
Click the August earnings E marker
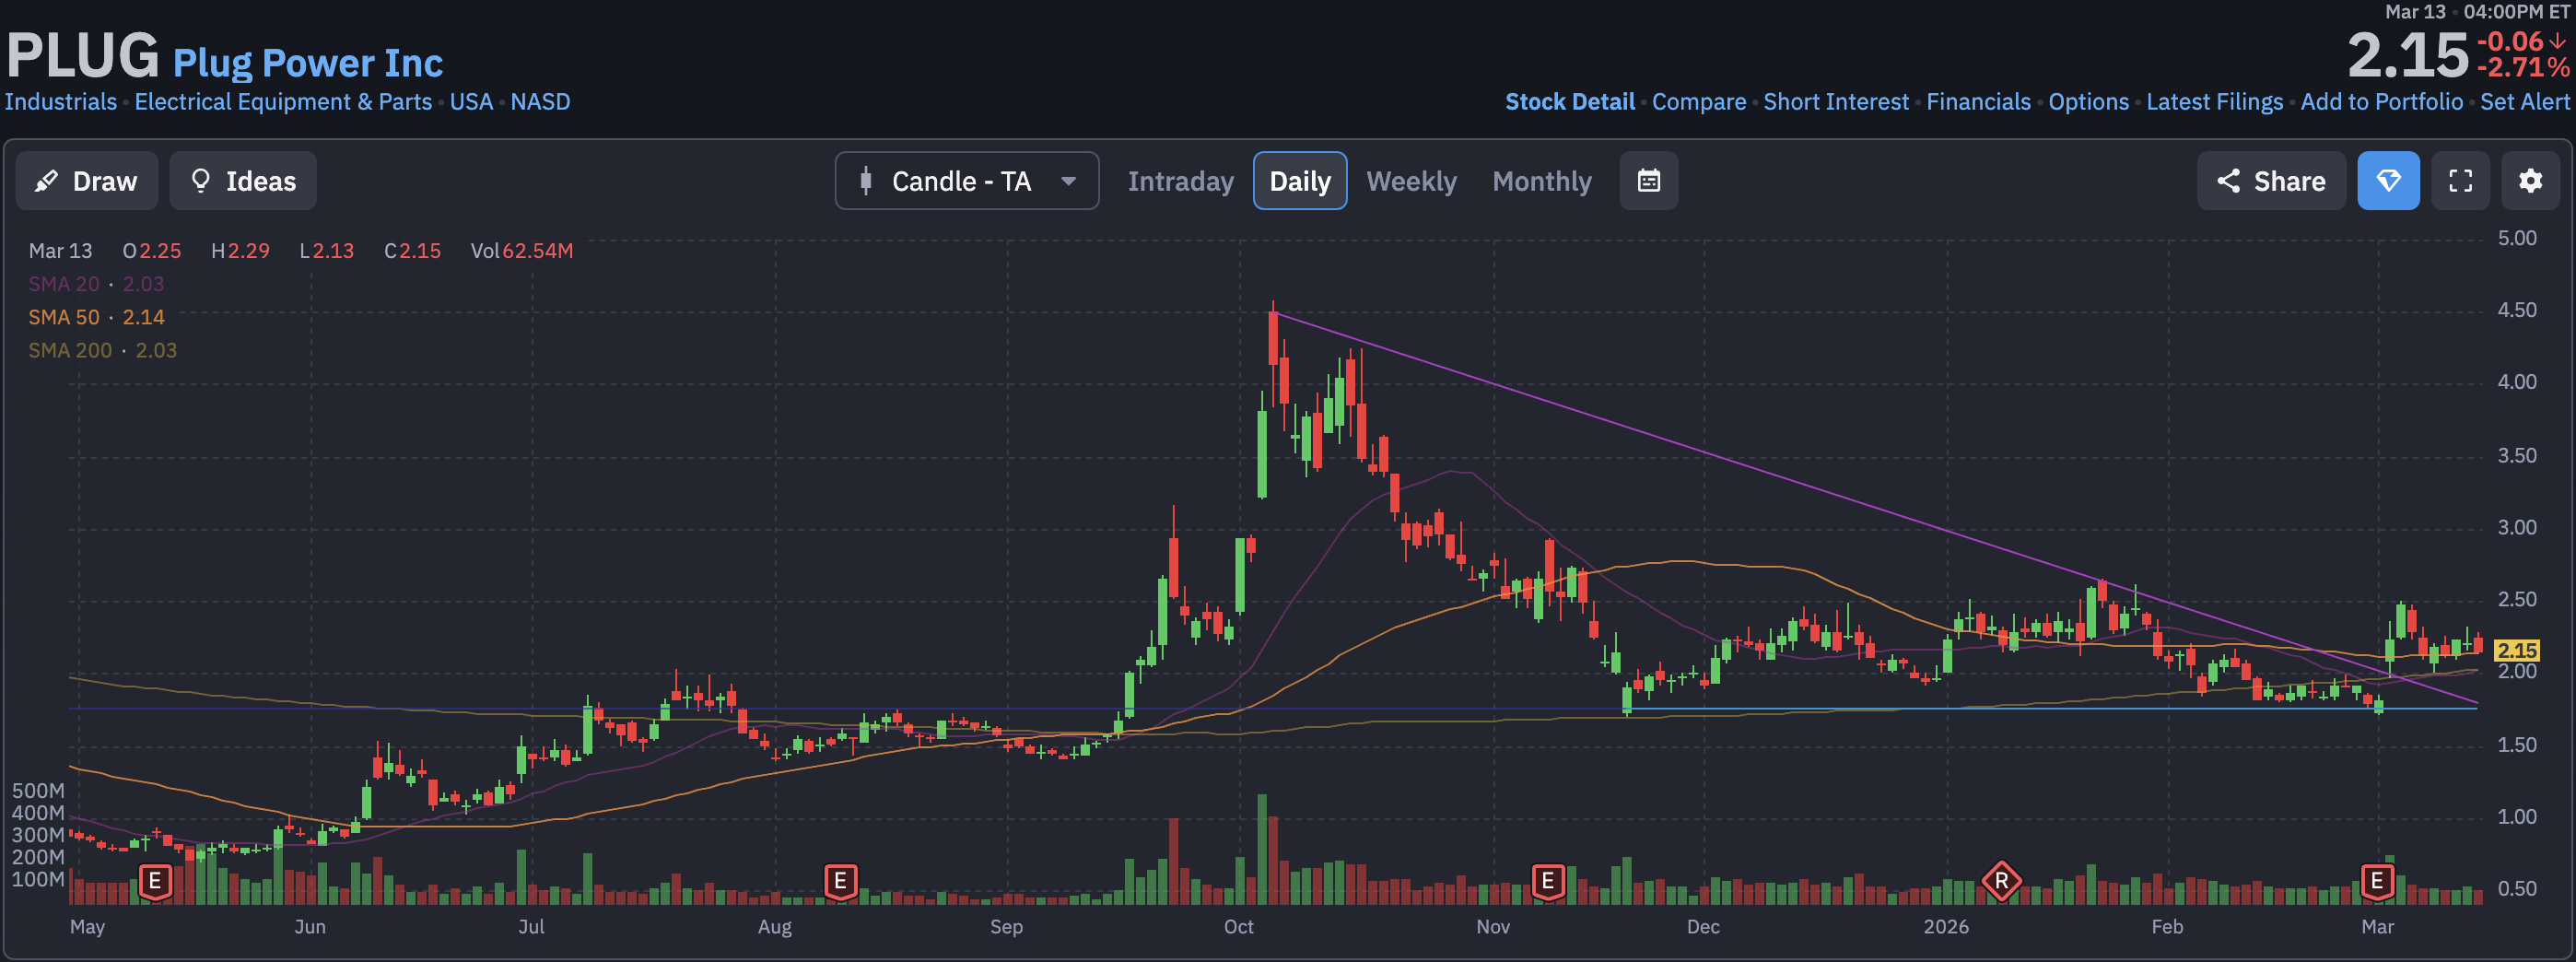pos(841,881)
